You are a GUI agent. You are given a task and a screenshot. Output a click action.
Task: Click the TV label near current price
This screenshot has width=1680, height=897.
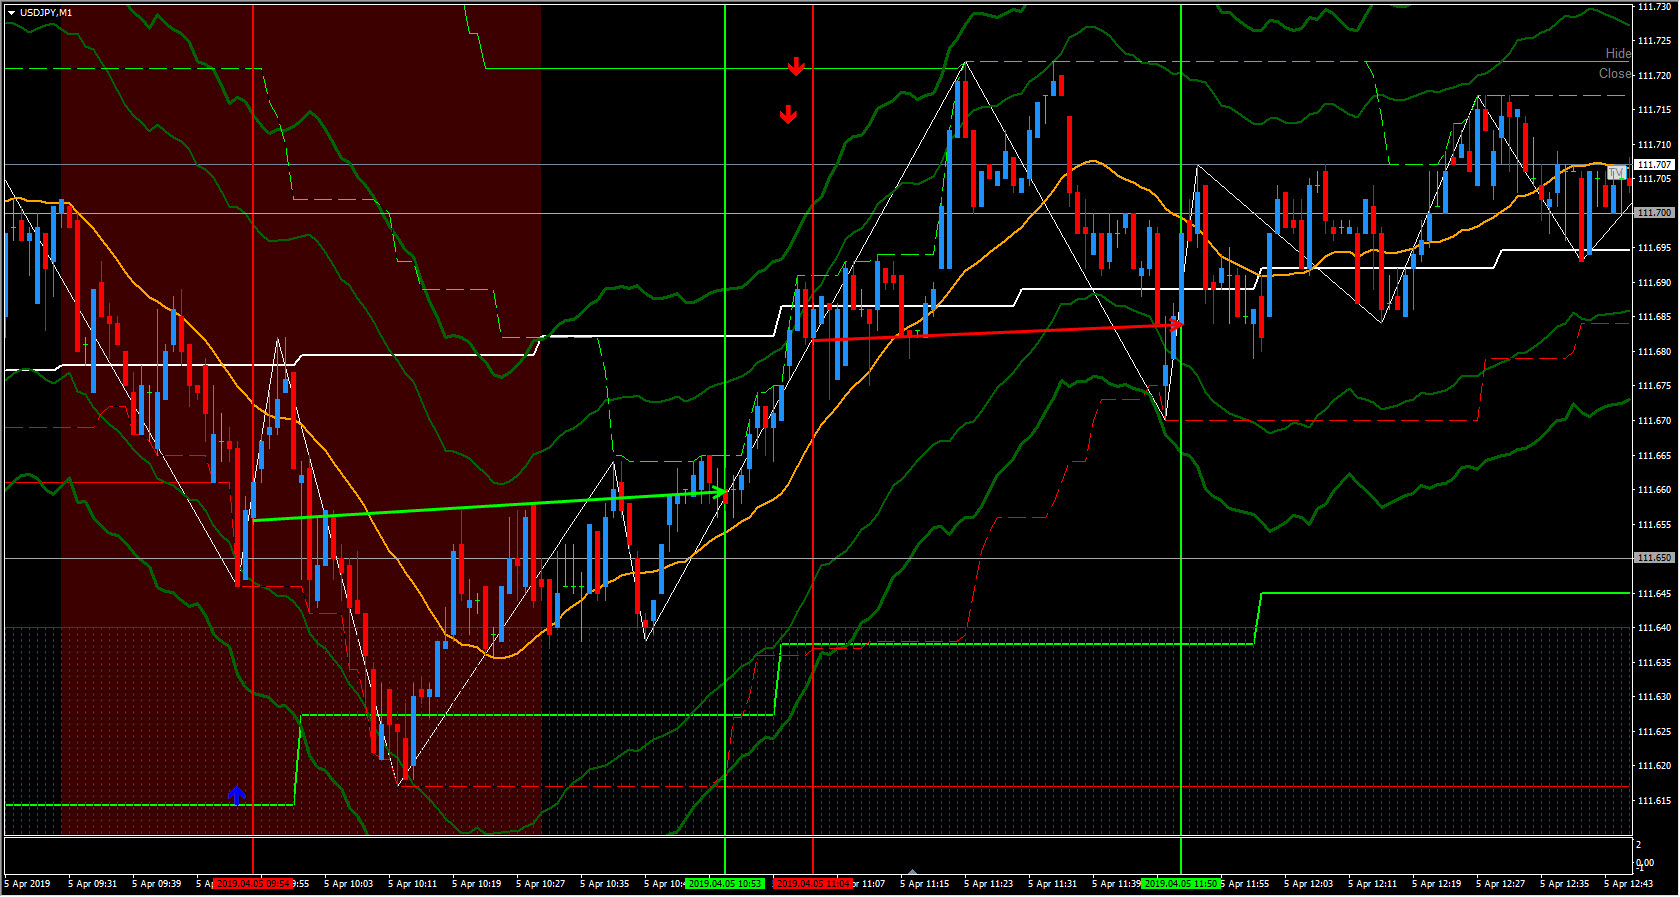point(1617,174)
